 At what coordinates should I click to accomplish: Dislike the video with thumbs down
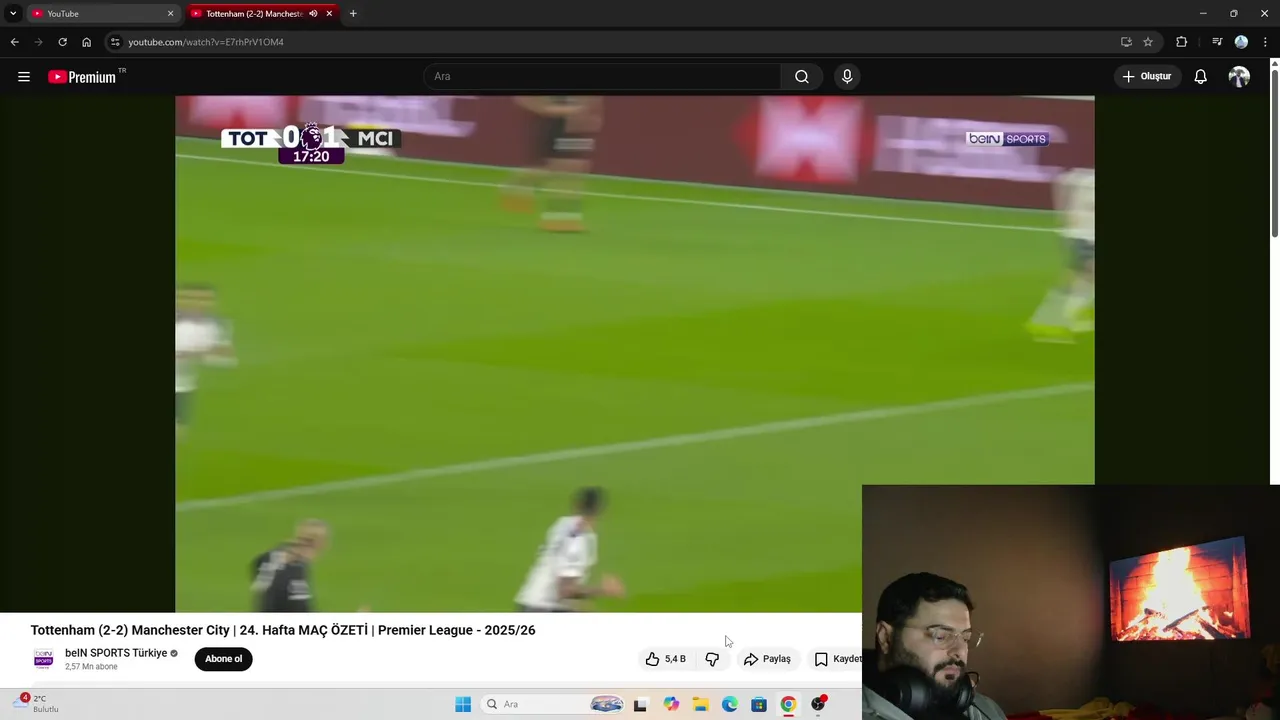tap(712, 659)
